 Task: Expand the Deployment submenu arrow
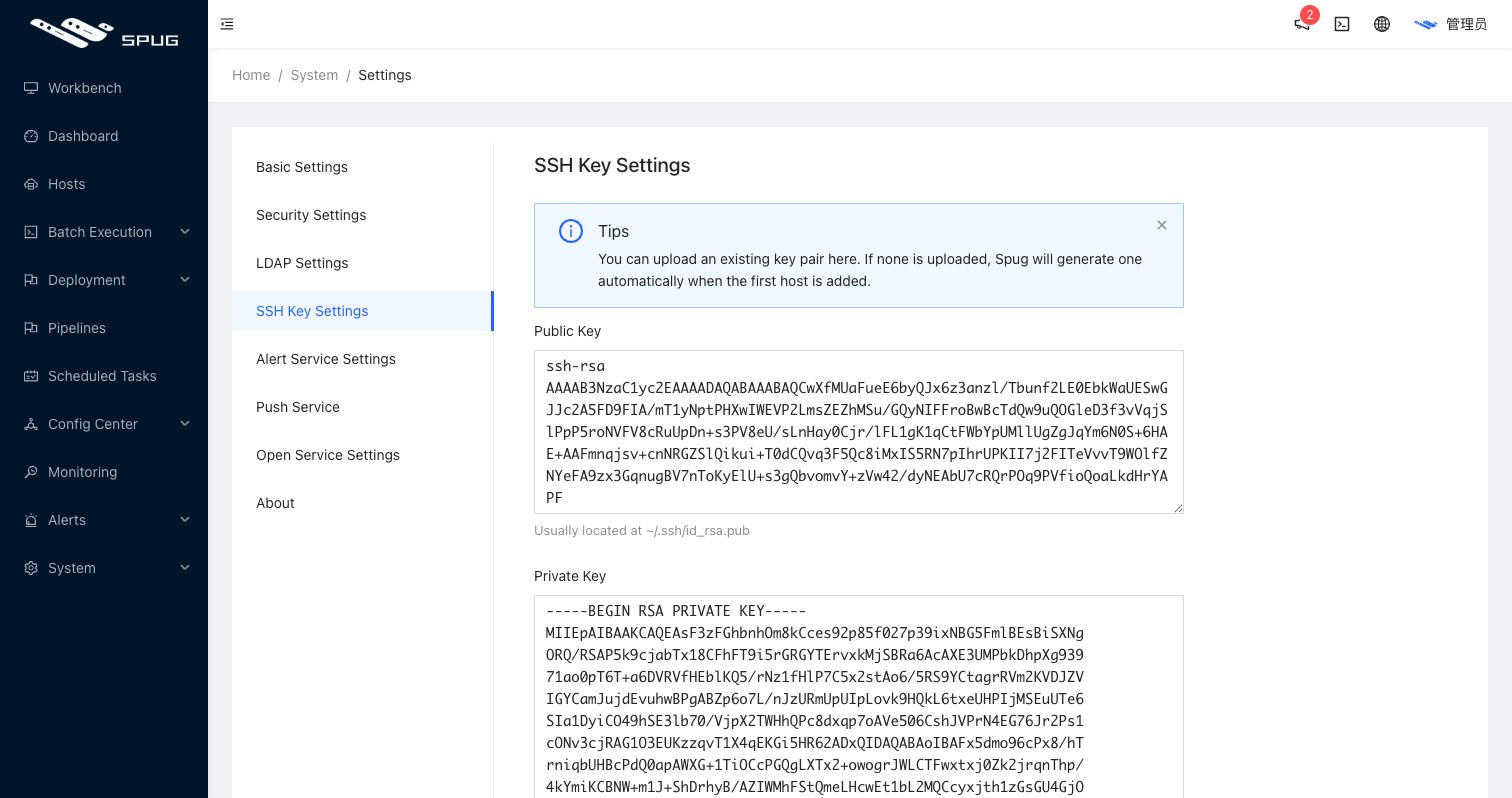coord(185,280)
